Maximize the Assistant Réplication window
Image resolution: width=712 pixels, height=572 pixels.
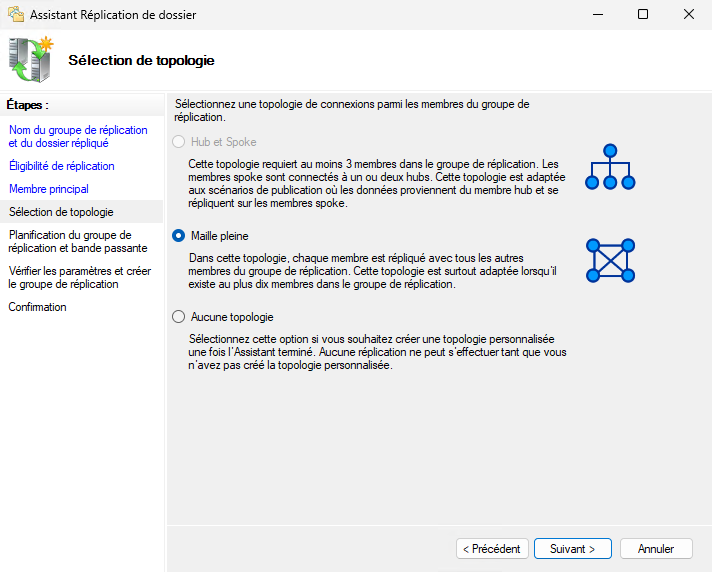point(643,15)
